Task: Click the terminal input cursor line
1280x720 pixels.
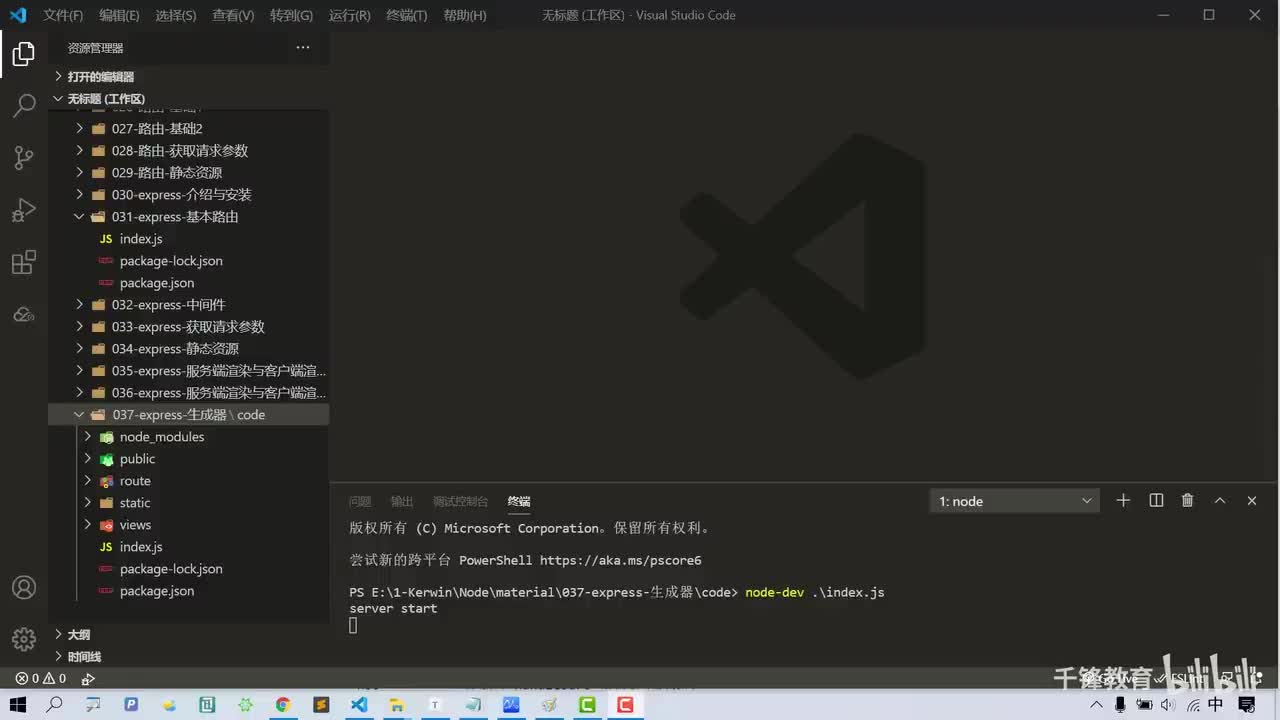Action: [353, 625]
